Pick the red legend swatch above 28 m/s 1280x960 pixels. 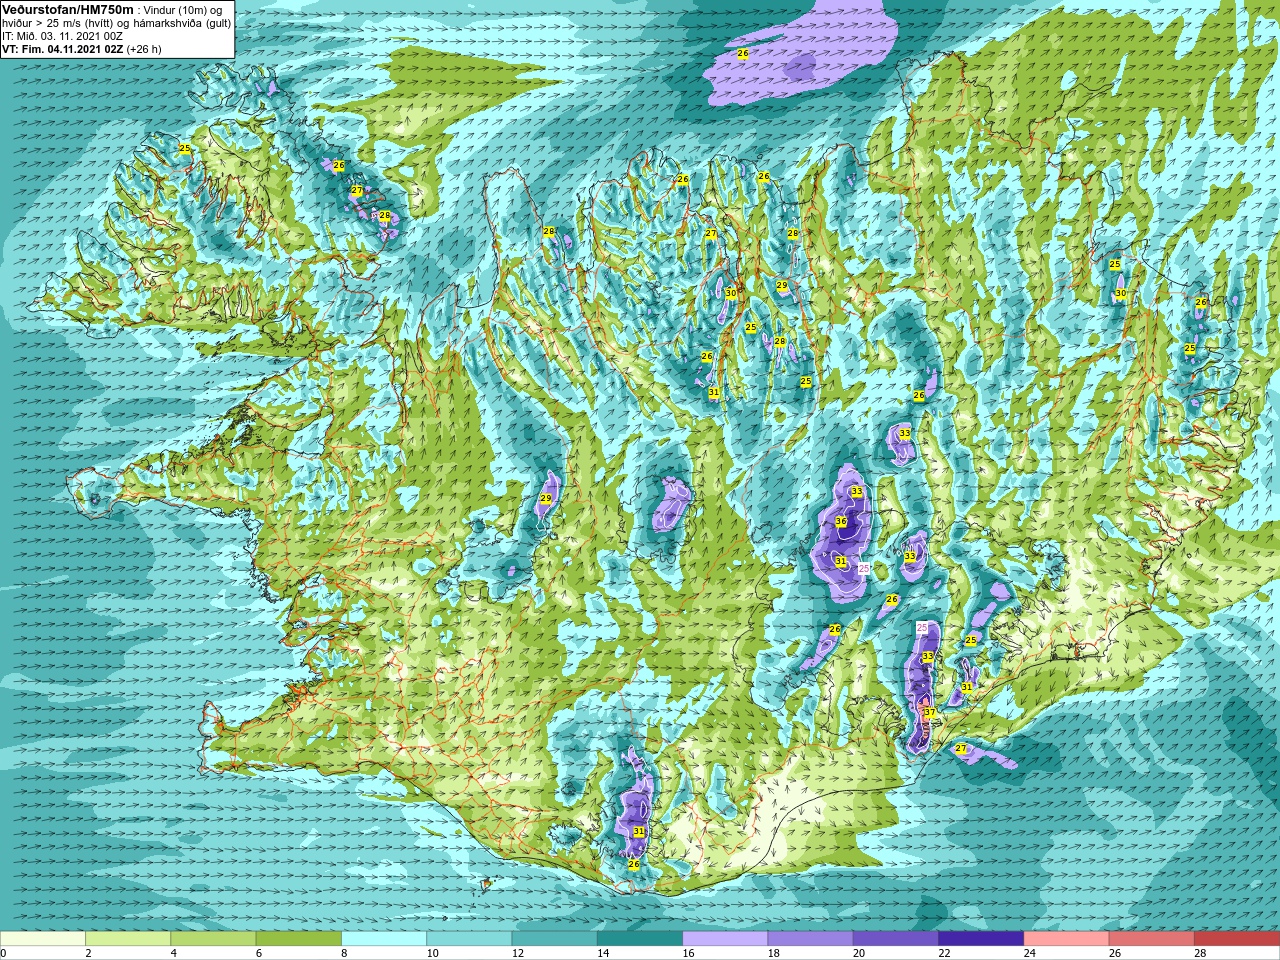(x=1237, y=939)
